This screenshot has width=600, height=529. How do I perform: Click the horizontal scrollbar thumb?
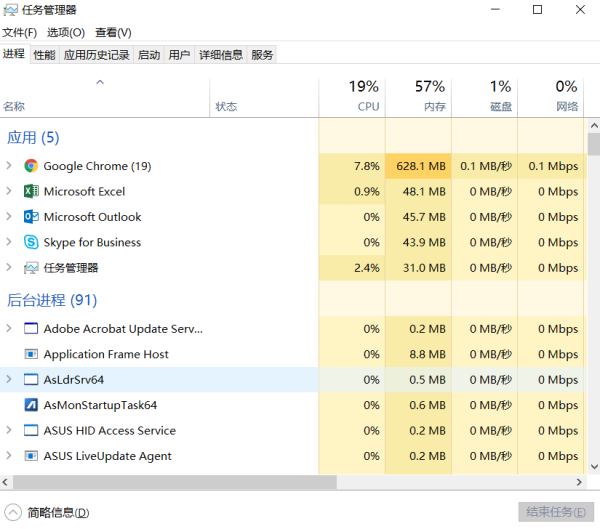tap(175, 482)
